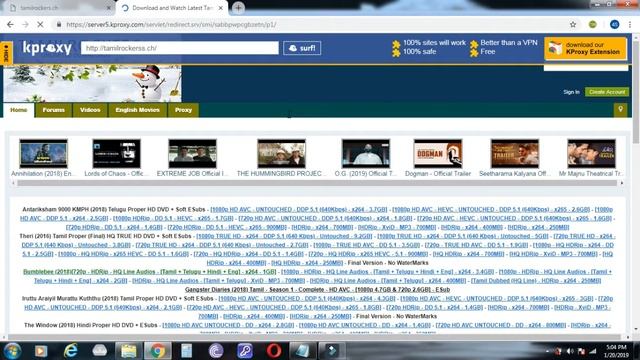Close the Download and Watch Latest tab
The width and height of the screenshot is (640, 360).
pos(221,8)
